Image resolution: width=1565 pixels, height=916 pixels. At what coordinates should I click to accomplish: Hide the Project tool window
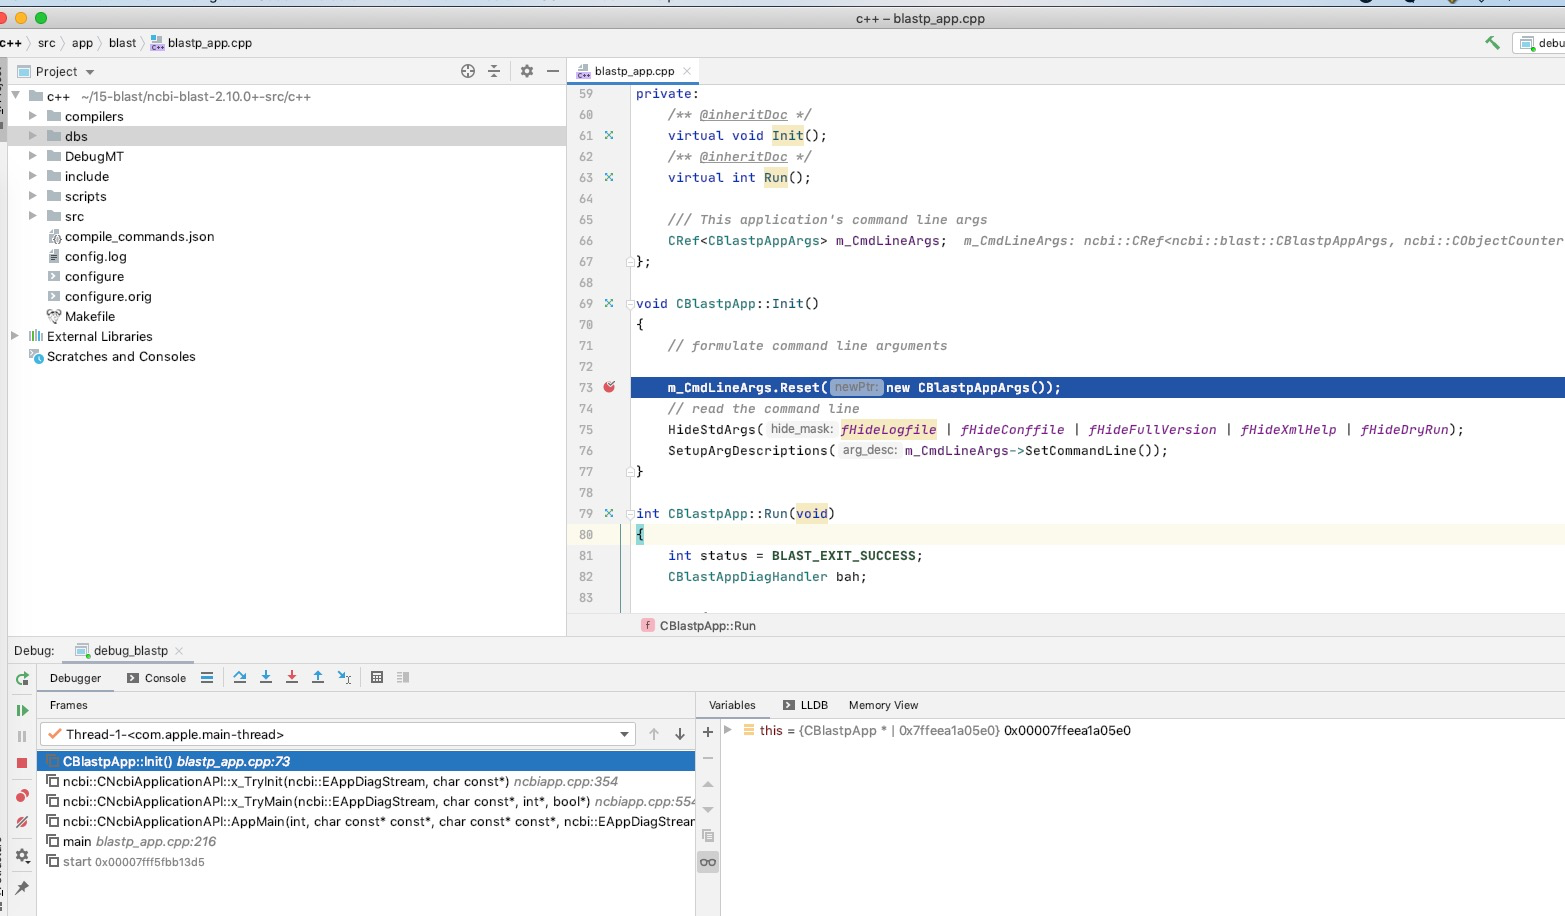coord(553,71)
